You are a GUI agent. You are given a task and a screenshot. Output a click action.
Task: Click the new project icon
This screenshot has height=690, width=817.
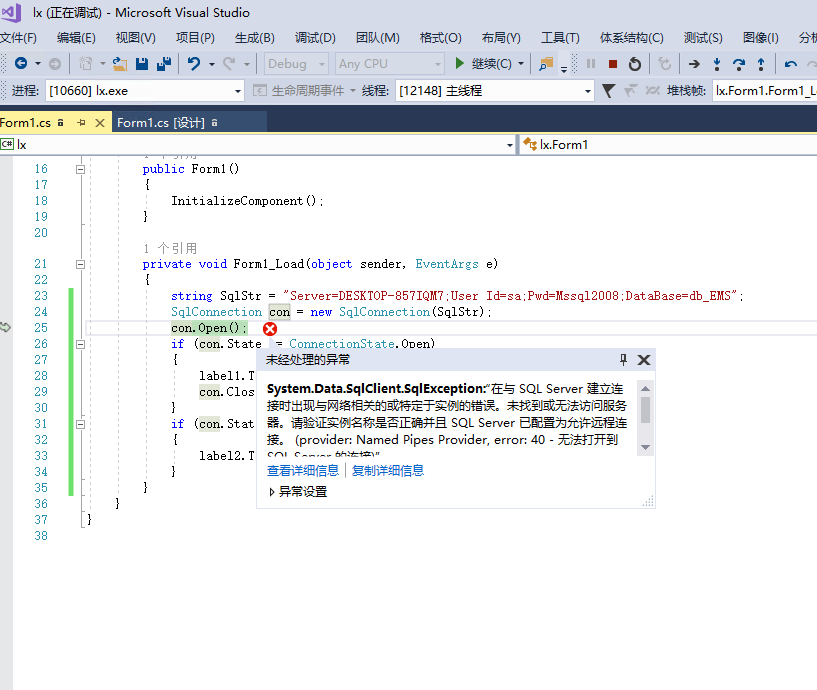(x=85, y=64)
